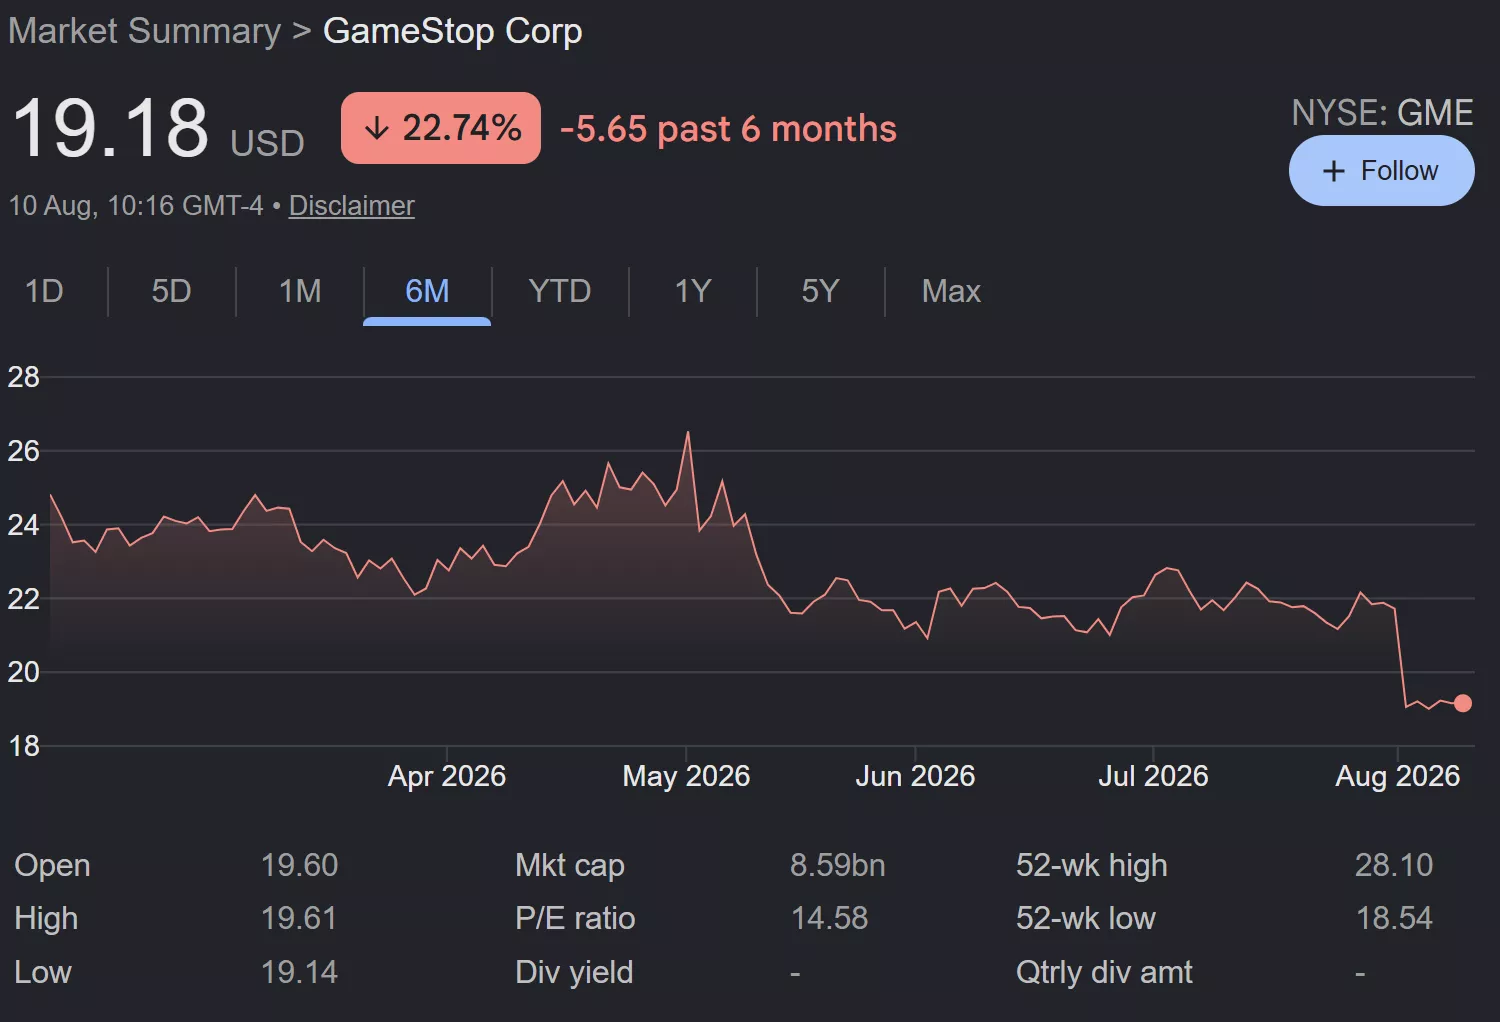The image size is (1500, 1022).
Task: Click the current price dot on chart
Action: coord(1463,703)
